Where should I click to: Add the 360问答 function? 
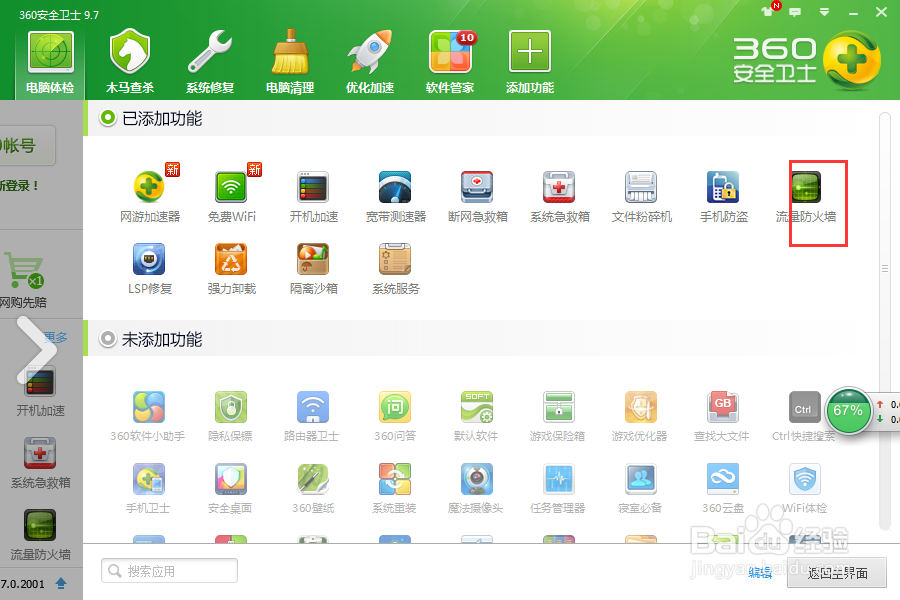[395, 416]
